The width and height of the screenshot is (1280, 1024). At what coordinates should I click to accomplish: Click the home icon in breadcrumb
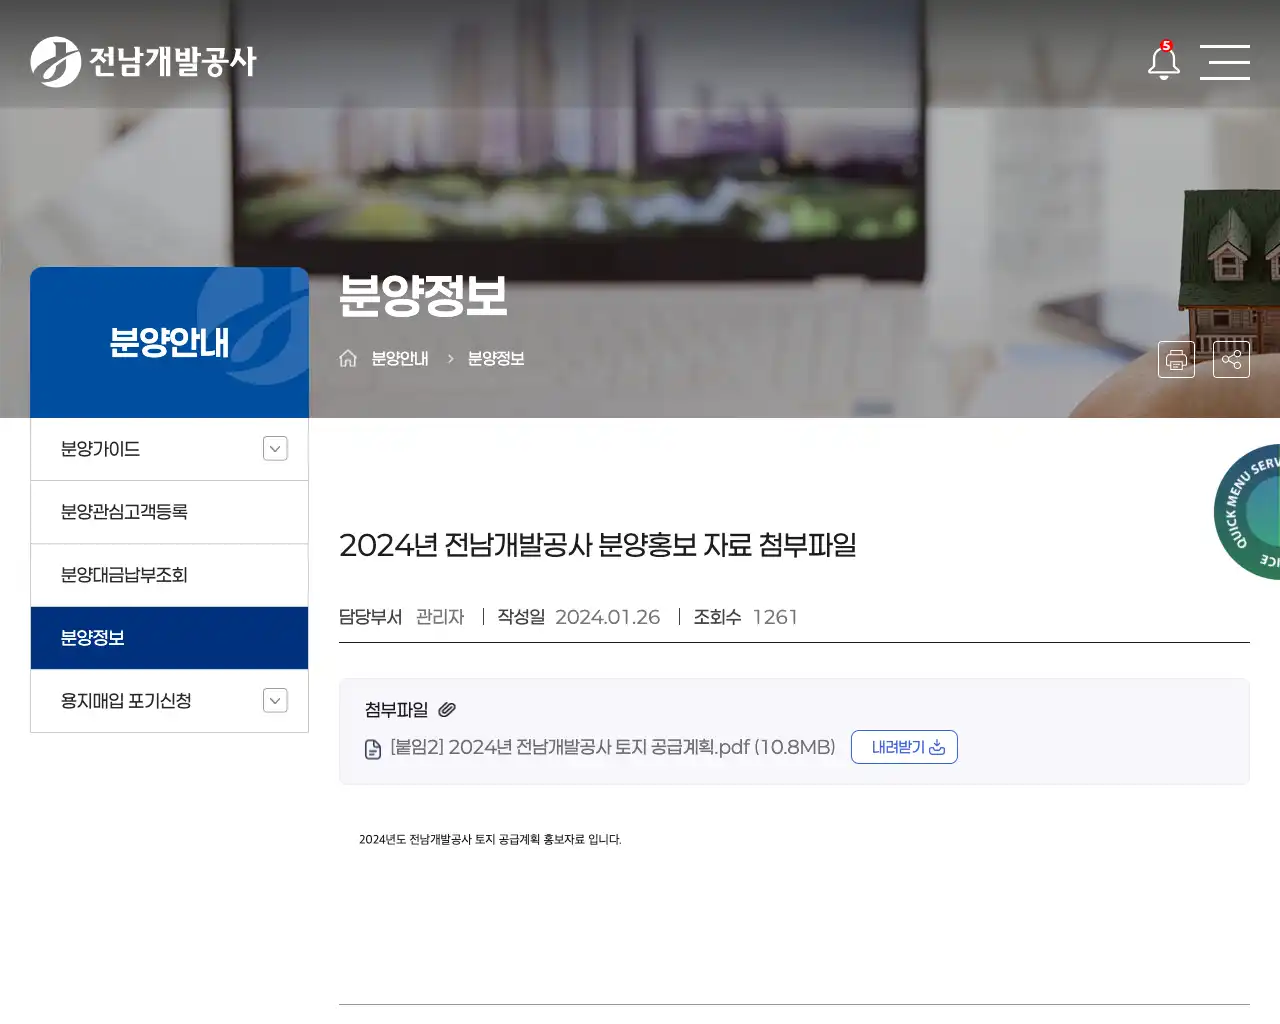click(x=348, y=358)
